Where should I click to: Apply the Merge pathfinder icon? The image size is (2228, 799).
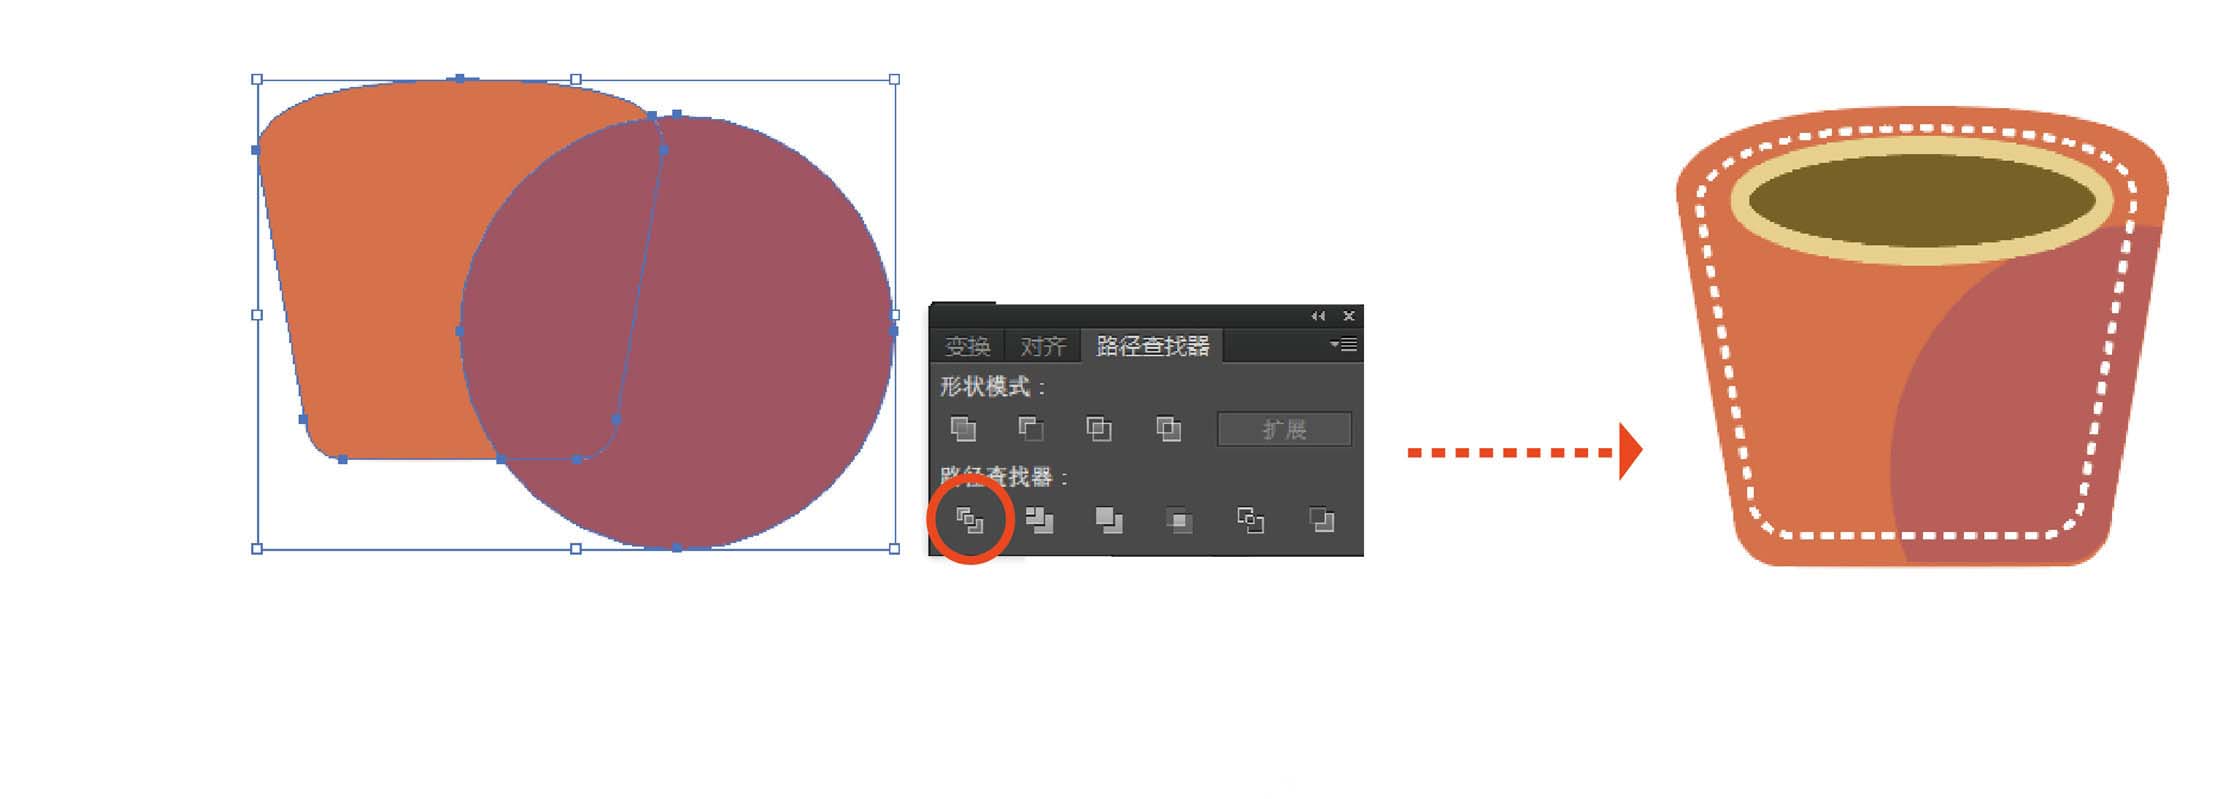point(1109,520)
